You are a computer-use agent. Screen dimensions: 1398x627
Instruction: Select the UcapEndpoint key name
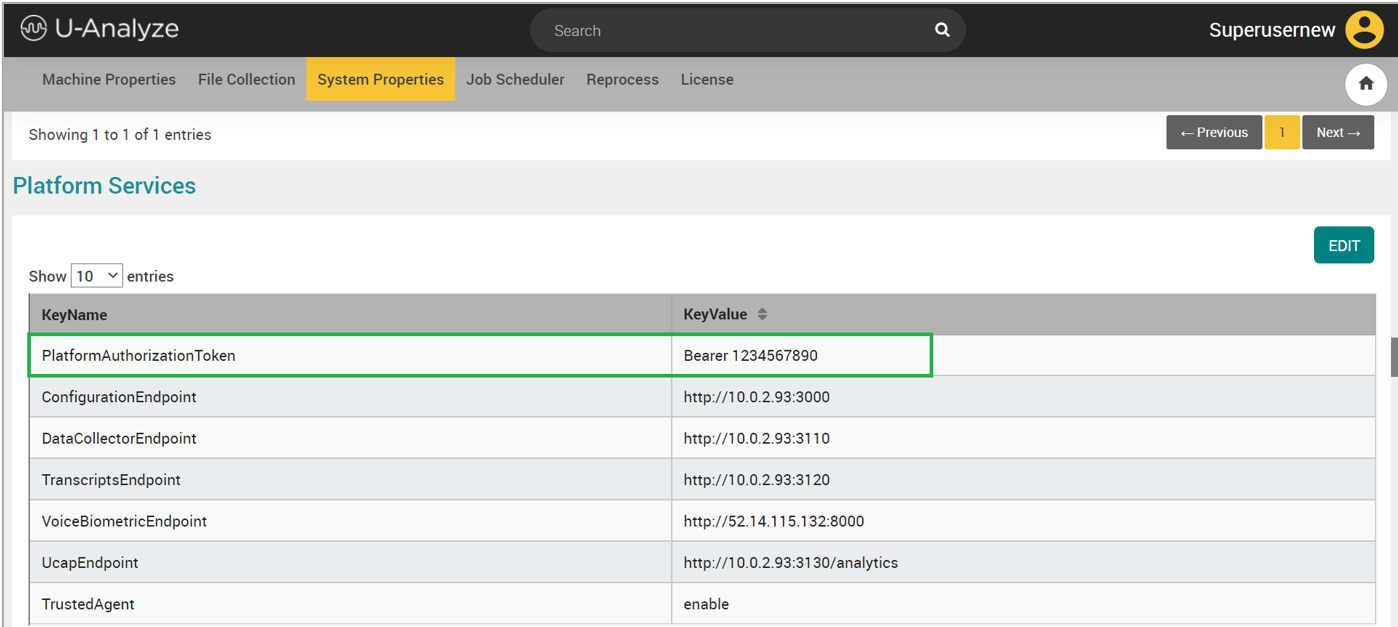[90, 563]
